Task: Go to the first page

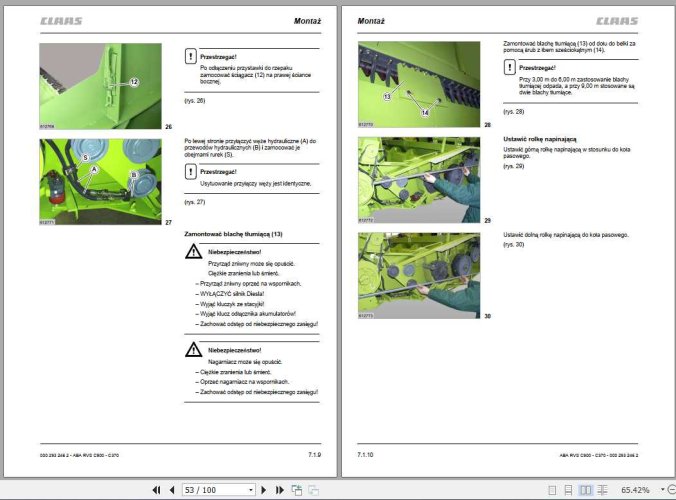Action: (x=156, y=490)
